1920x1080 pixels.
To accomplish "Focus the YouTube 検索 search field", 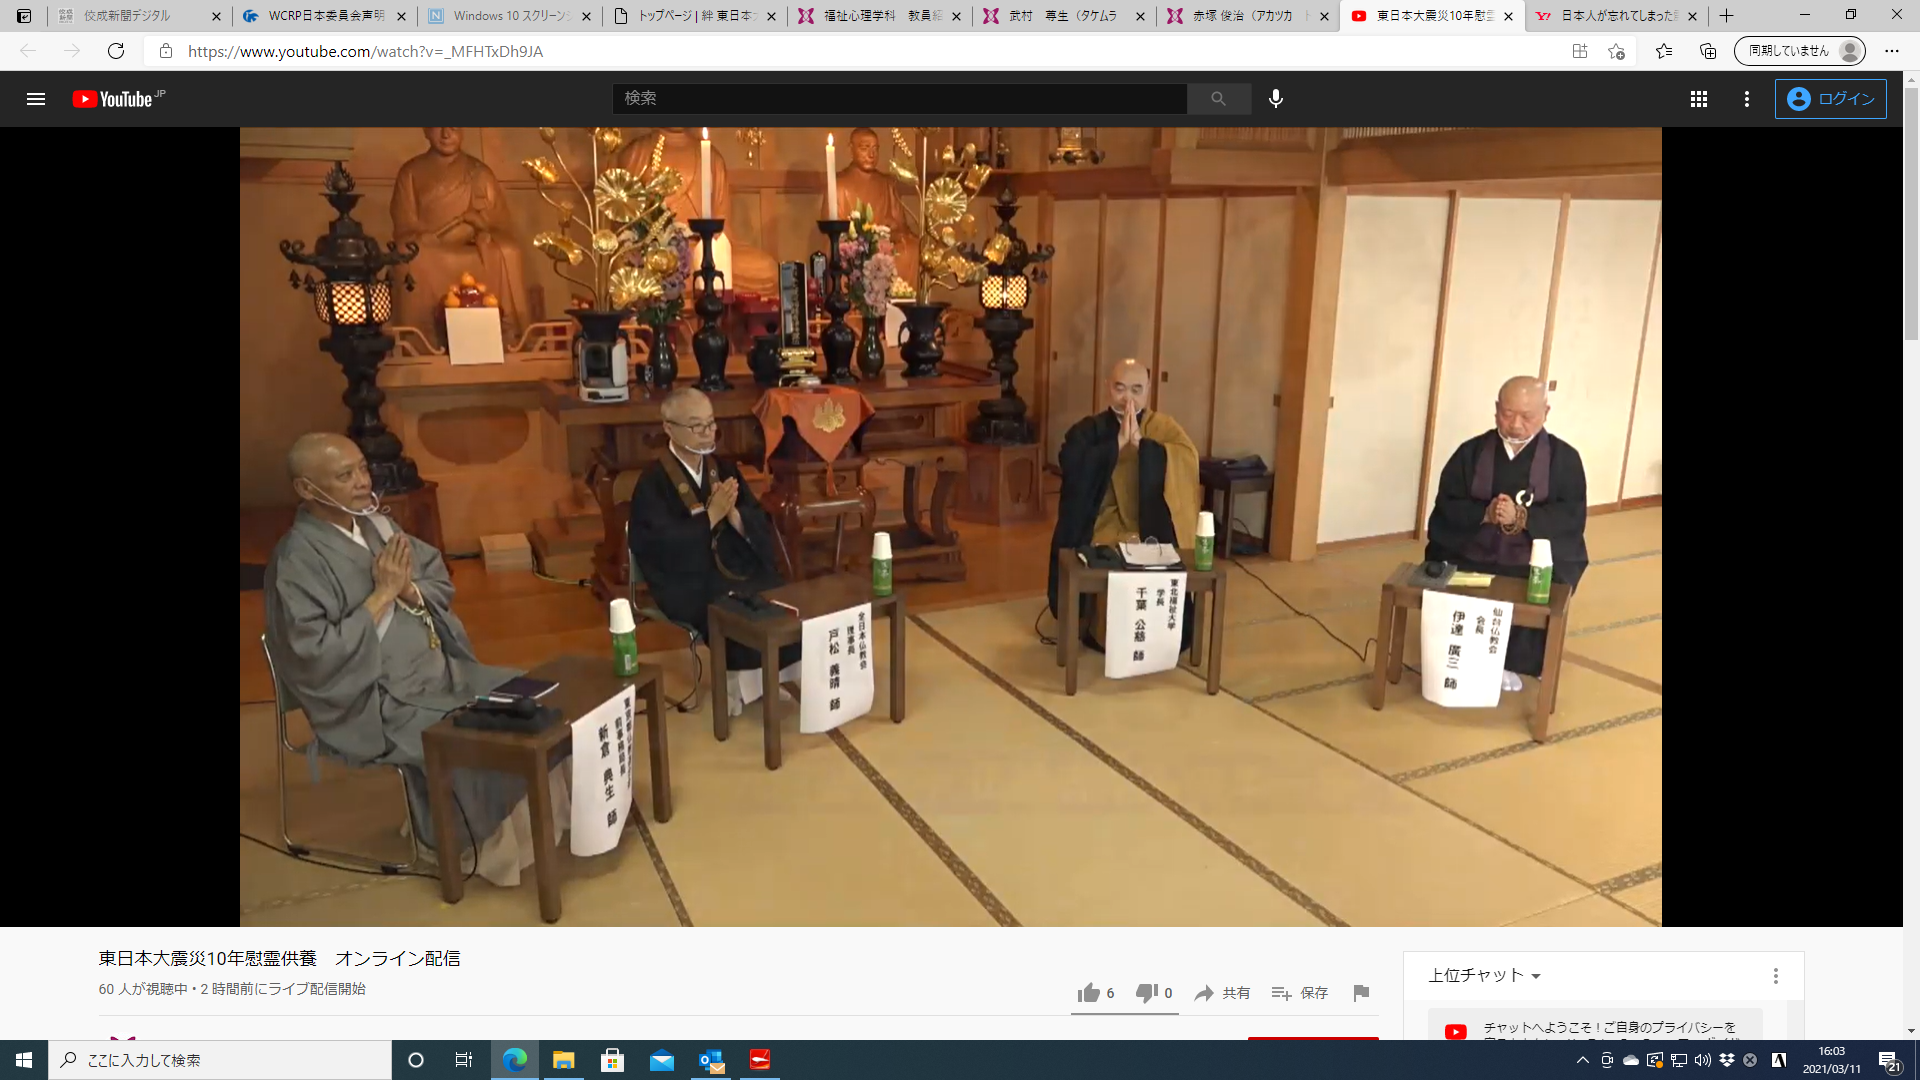I will [x=898, y=99].
